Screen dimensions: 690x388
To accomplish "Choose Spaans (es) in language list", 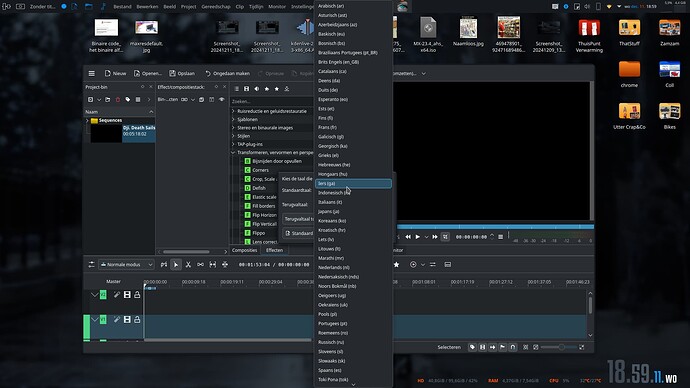I will 353,370.
